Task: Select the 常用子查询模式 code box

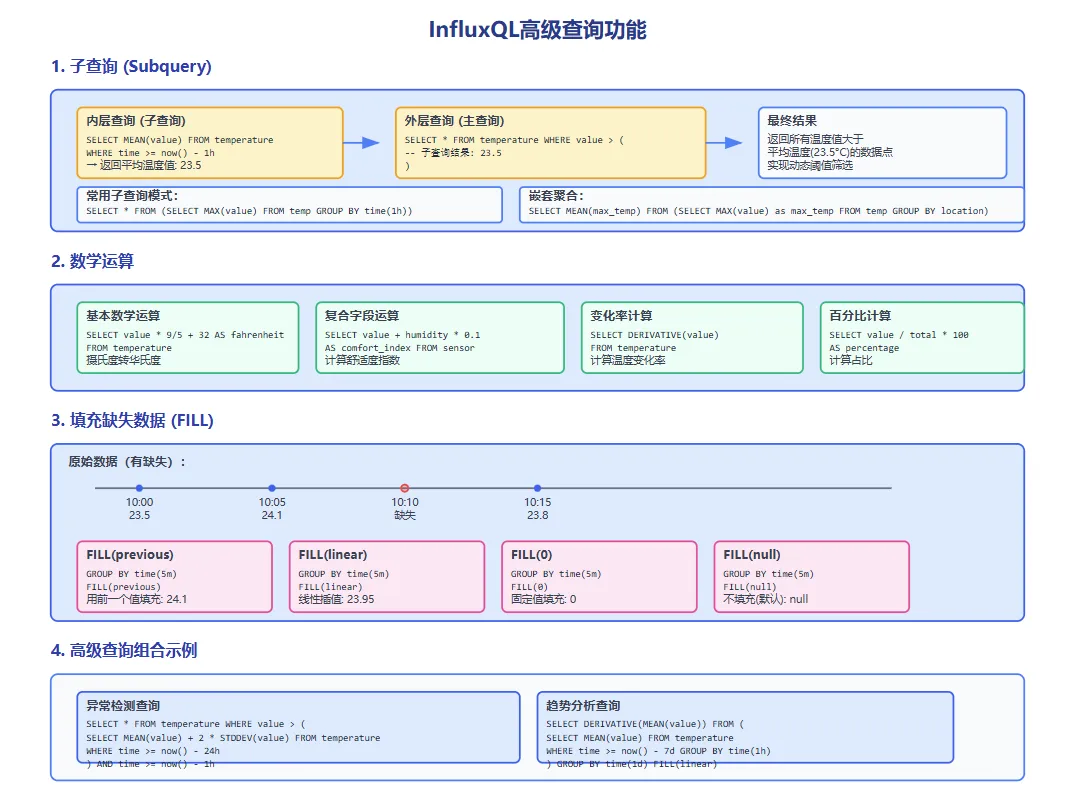Action: click(289, 205)
